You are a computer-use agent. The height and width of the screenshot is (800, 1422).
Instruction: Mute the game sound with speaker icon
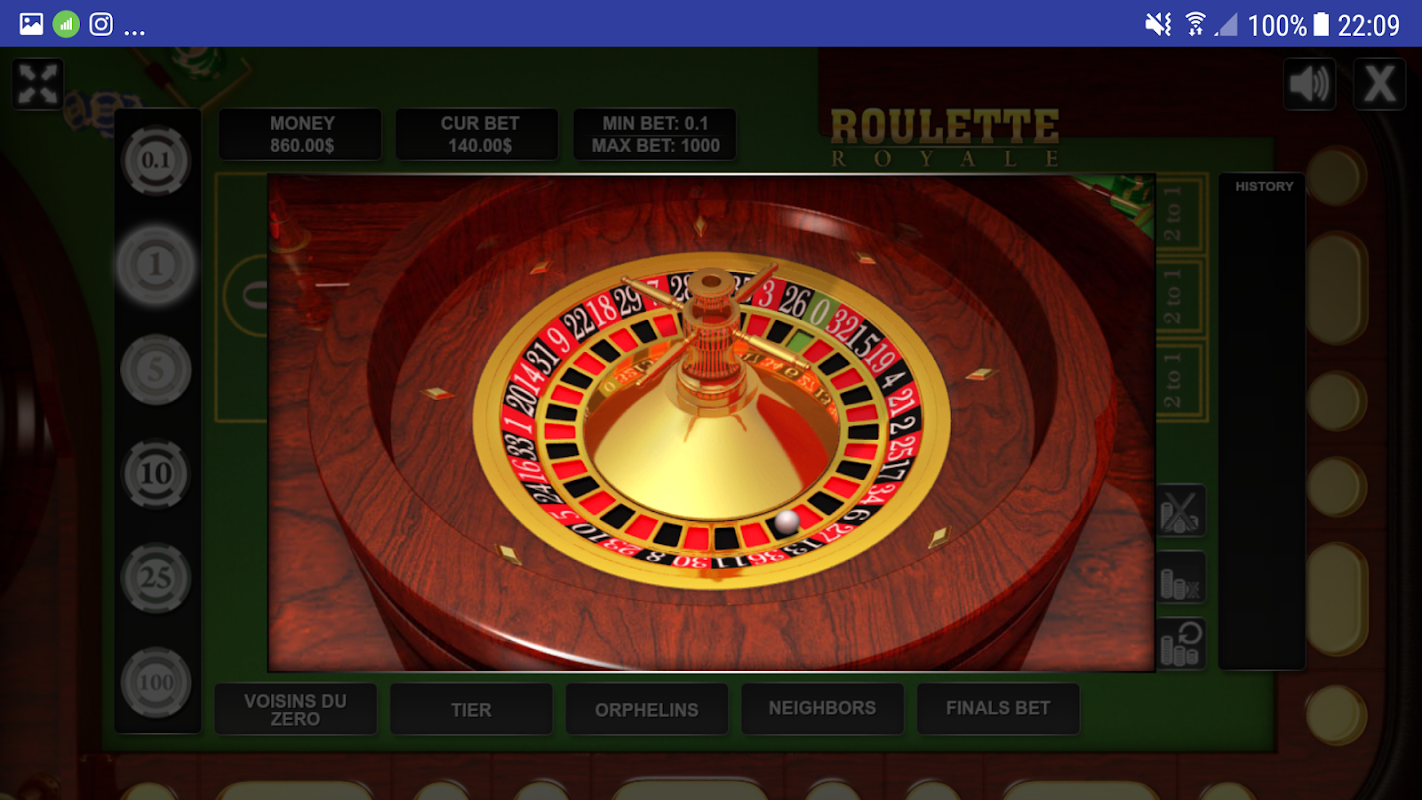[x=1309, y=84]
